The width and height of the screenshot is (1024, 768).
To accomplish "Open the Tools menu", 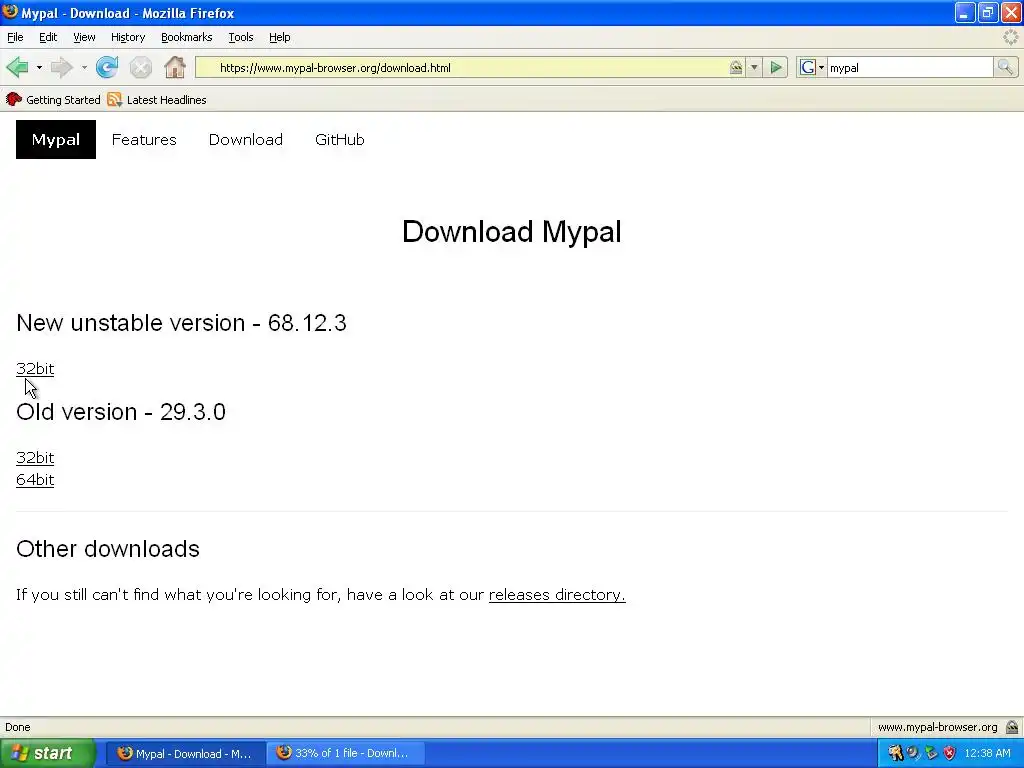I will click(x=240, y=37).
